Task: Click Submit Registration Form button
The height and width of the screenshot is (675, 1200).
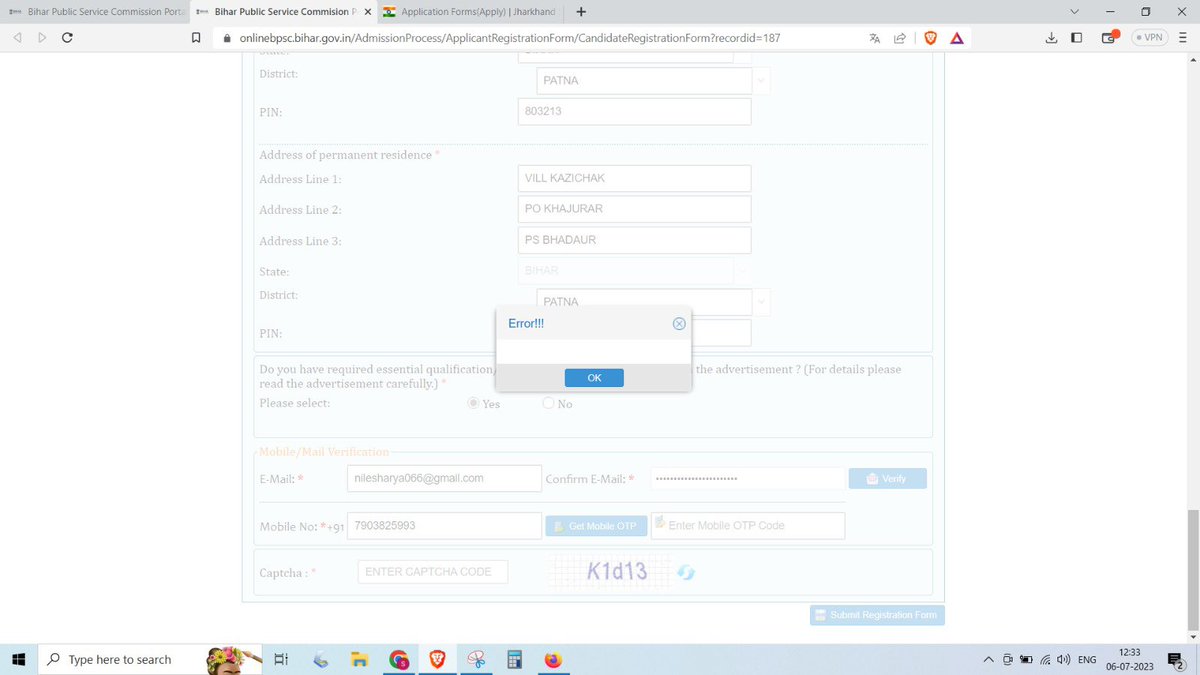Action: click(x=877, y=615)
